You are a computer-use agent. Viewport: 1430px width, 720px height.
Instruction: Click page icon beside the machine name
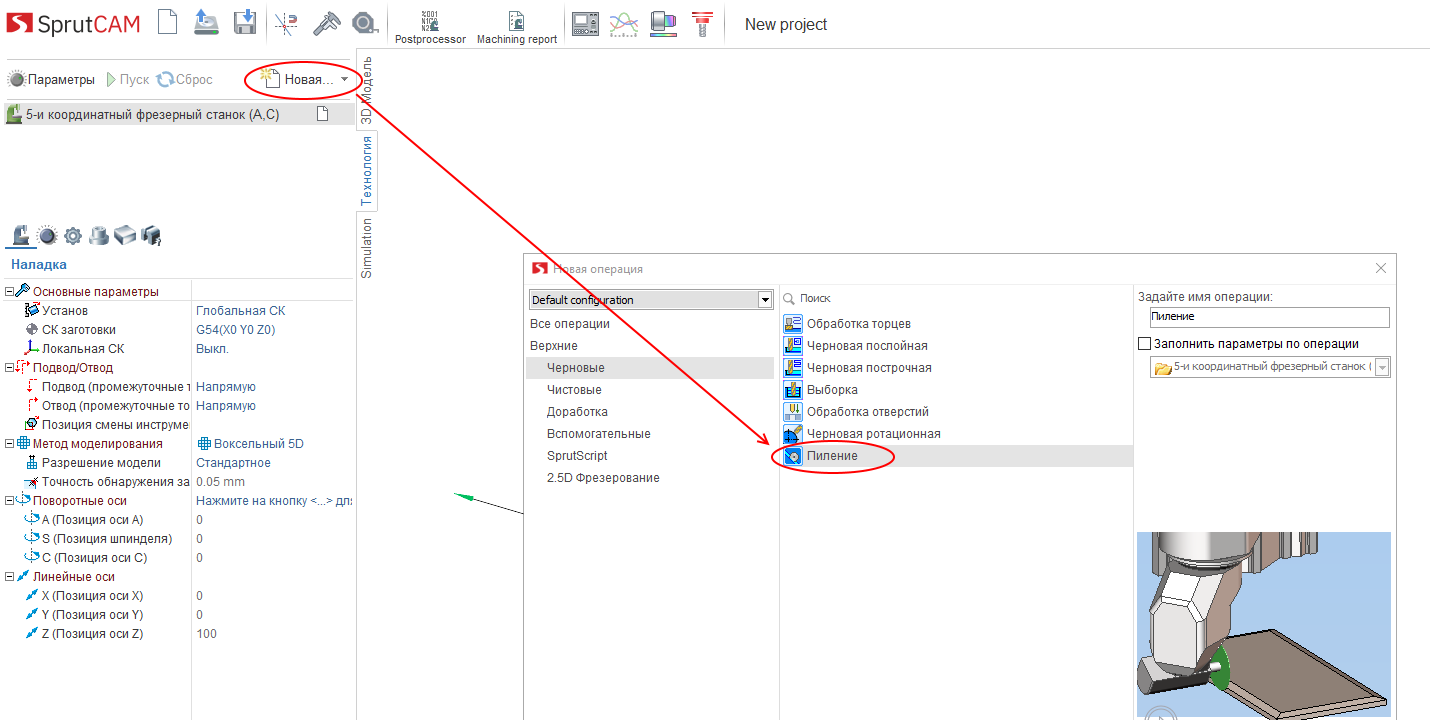pos(322,114)
